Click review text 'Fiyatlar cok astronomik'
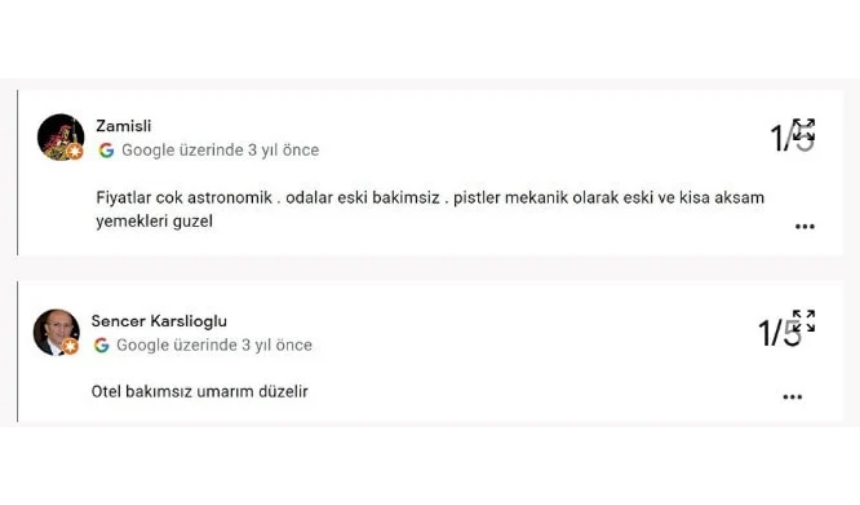The height and width of the screenshot is (505, 860). [184, 197]
